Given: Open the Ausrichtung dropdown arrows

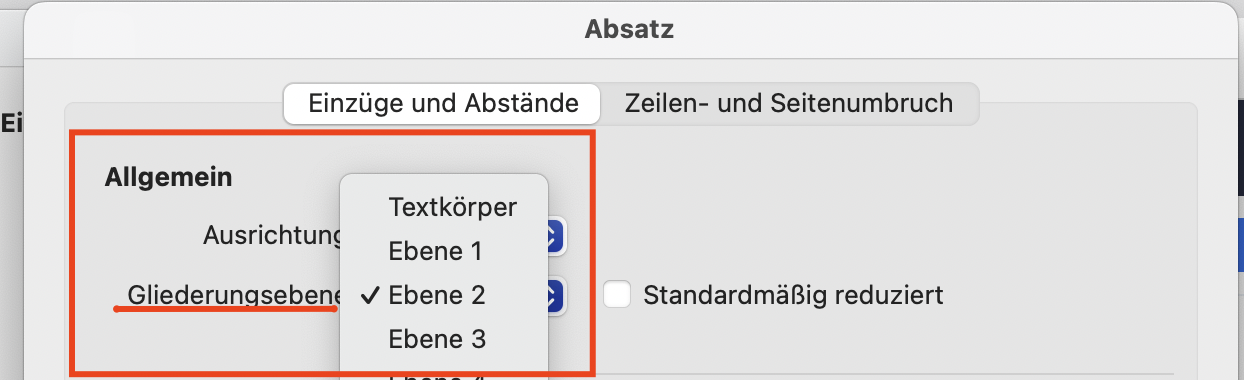Looking at the screenshot, I should tap(556, 236).
